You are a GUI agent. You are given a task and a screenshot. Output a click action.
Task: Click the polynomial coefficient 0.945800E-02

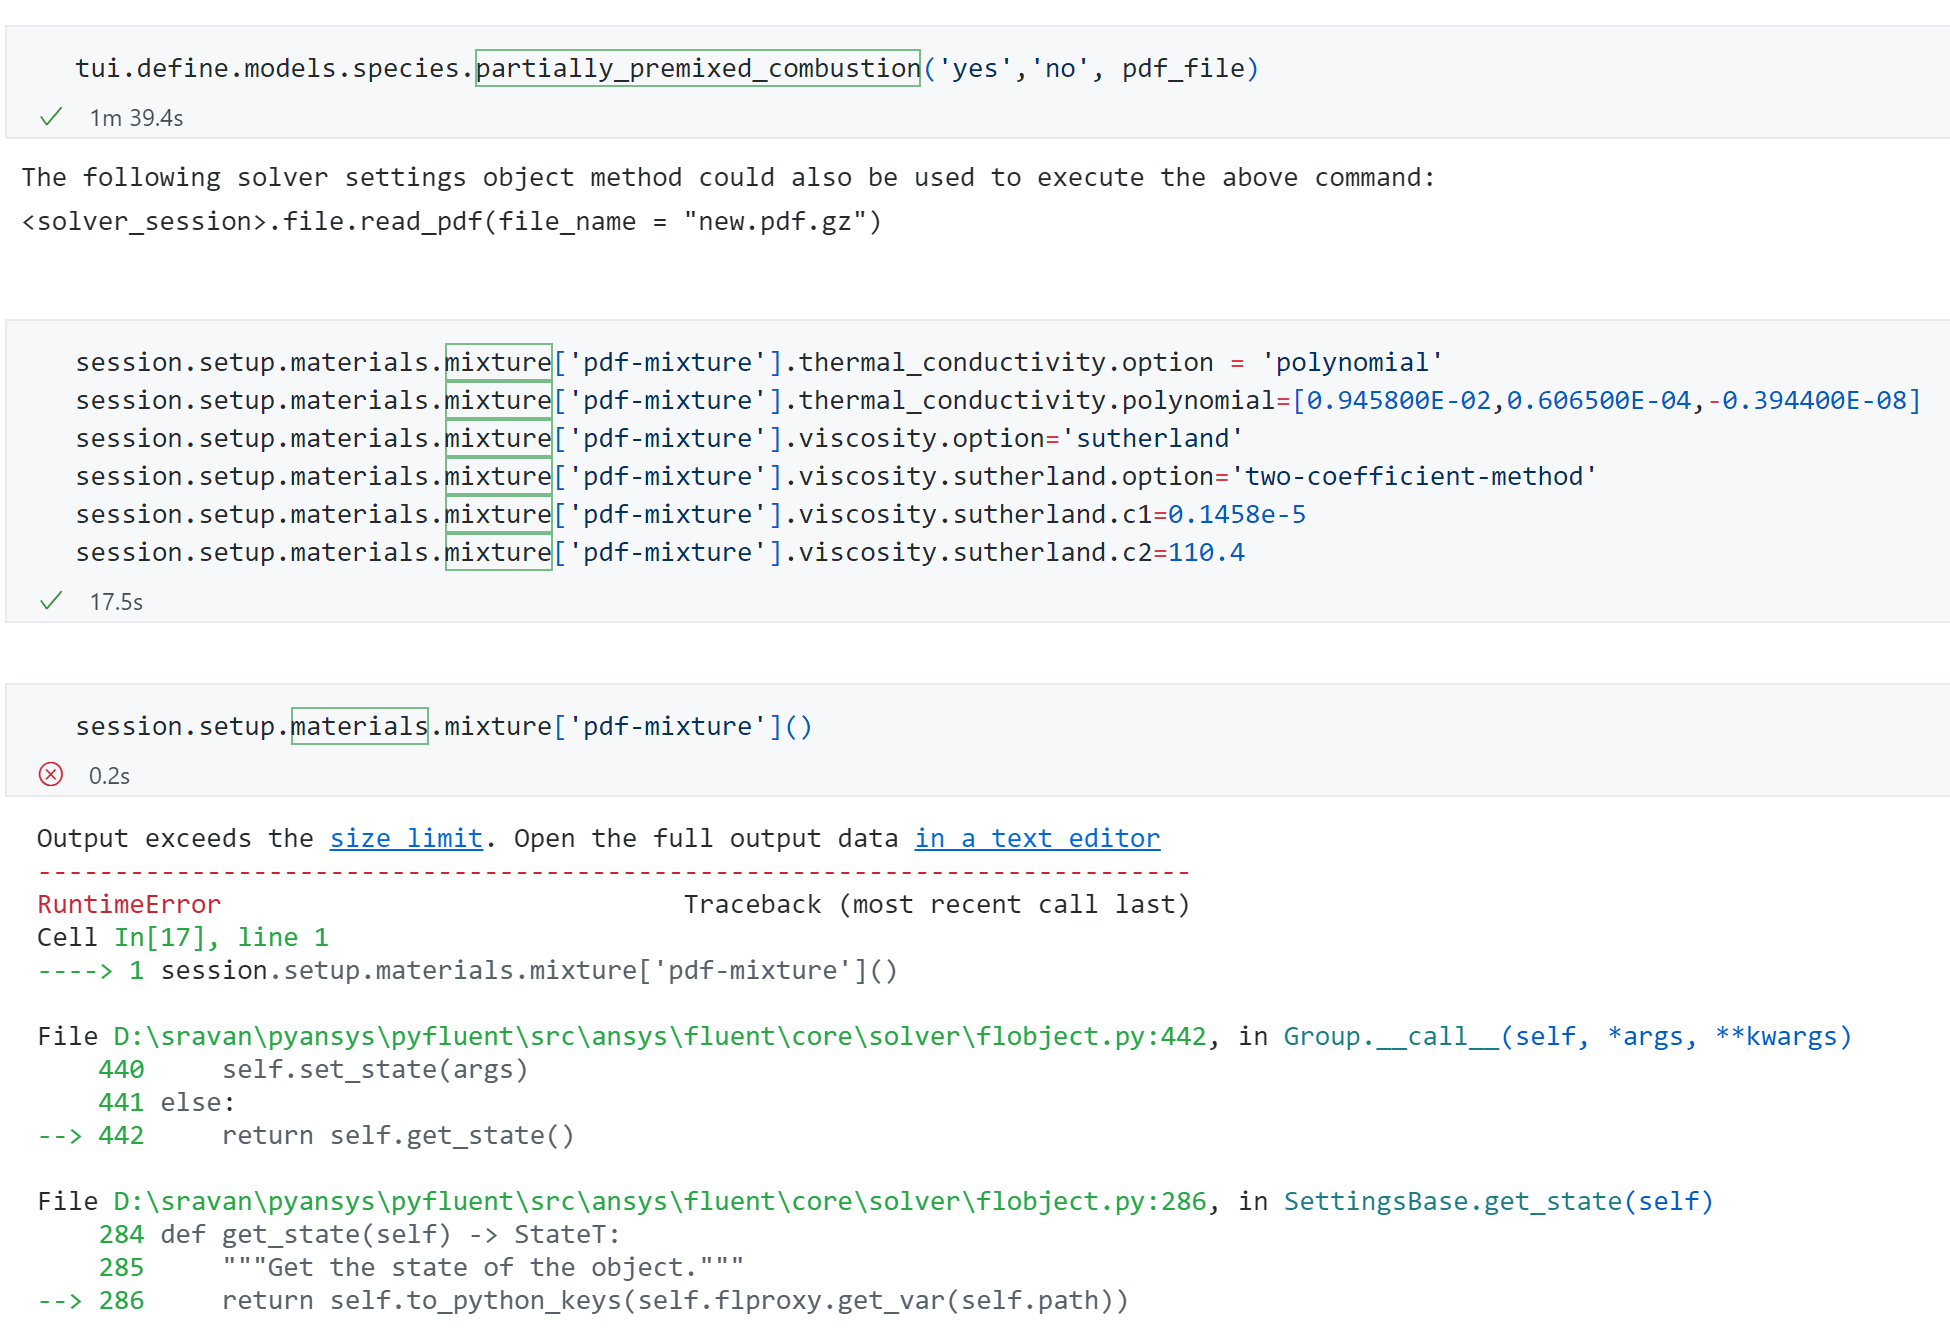coord(1399,400)
